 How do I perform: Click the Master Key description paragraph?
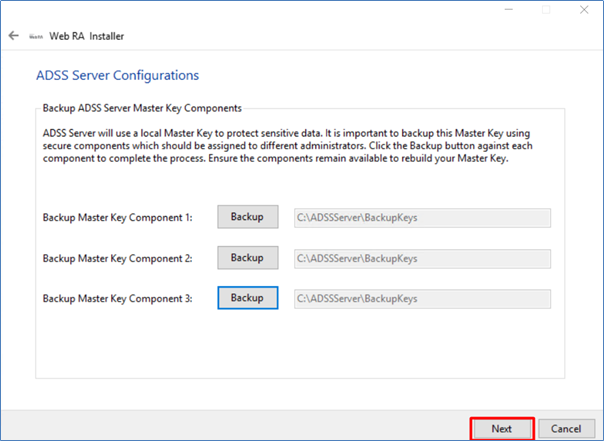click(x=288, y=146)
